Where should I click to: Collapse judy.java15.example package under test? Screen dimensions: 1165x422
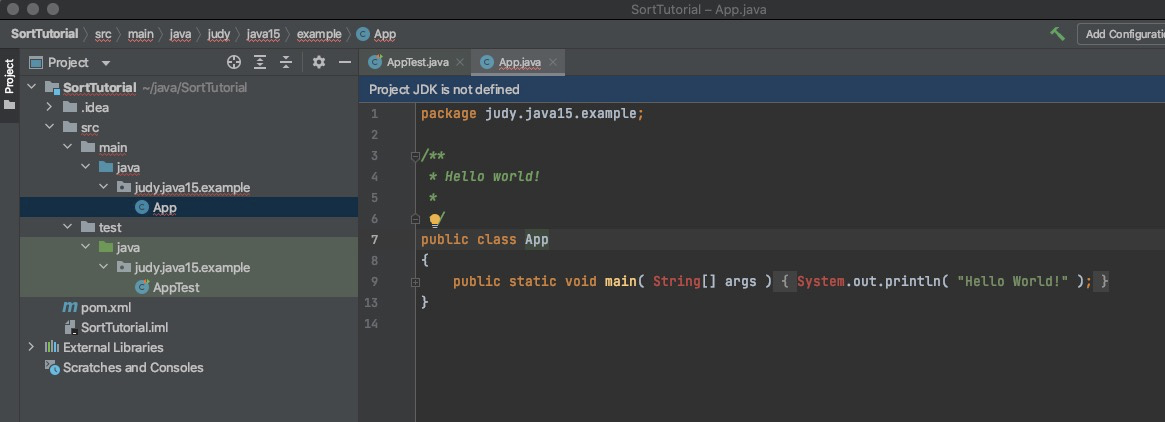coord(103,267)
